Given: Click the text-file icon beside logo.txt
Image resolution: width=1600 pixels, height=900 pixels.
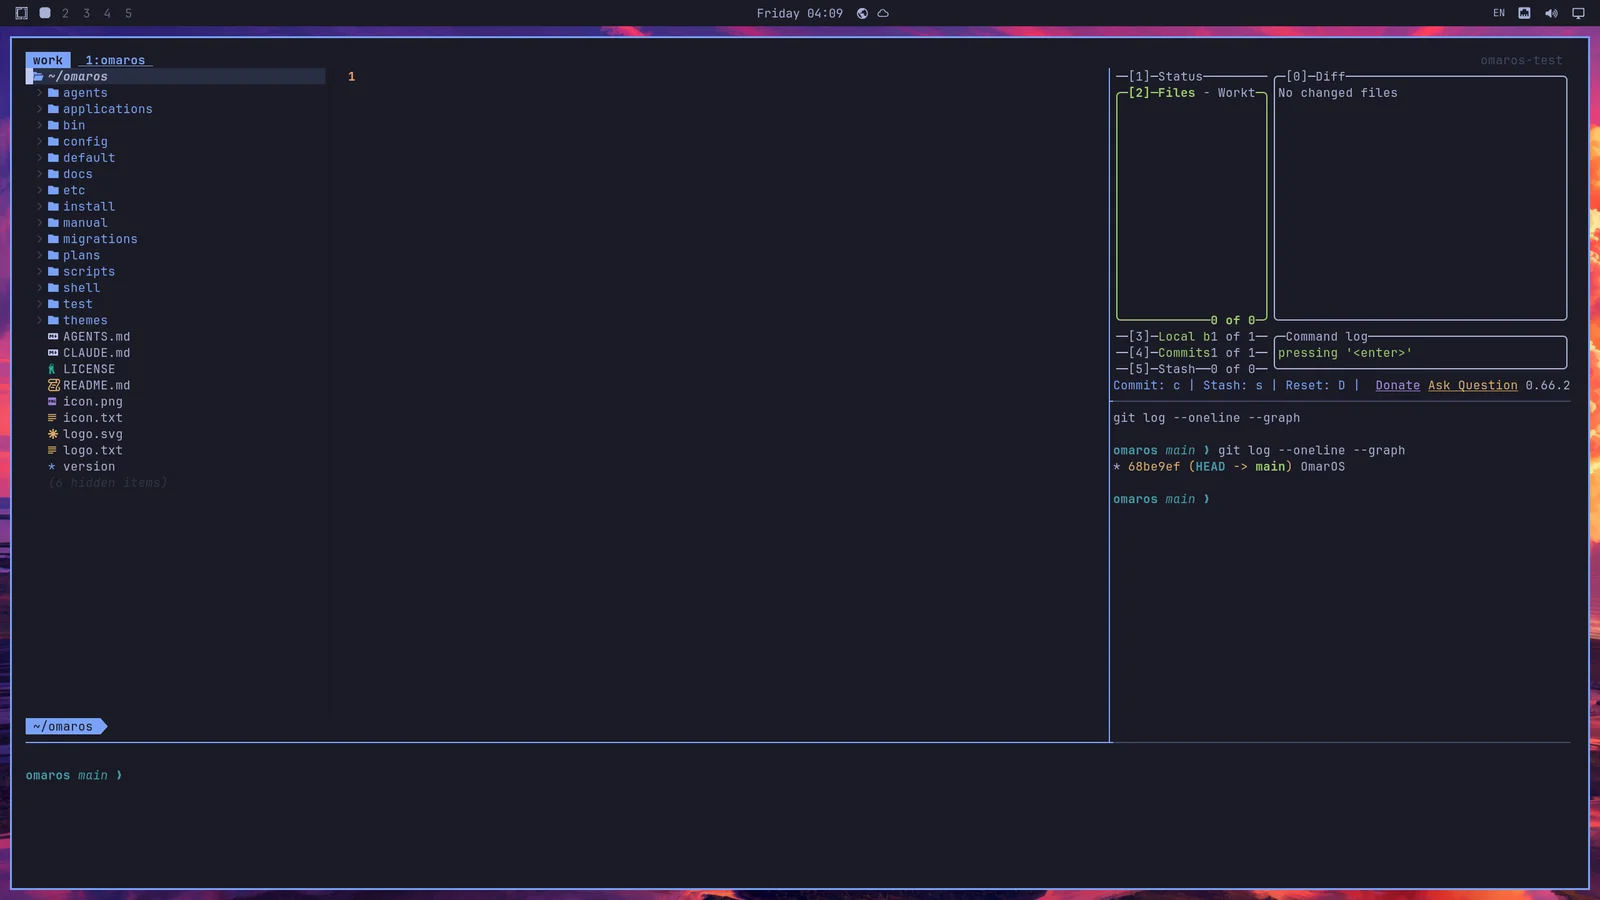Looking at the screenshot, I should click(x=53, y=450).
